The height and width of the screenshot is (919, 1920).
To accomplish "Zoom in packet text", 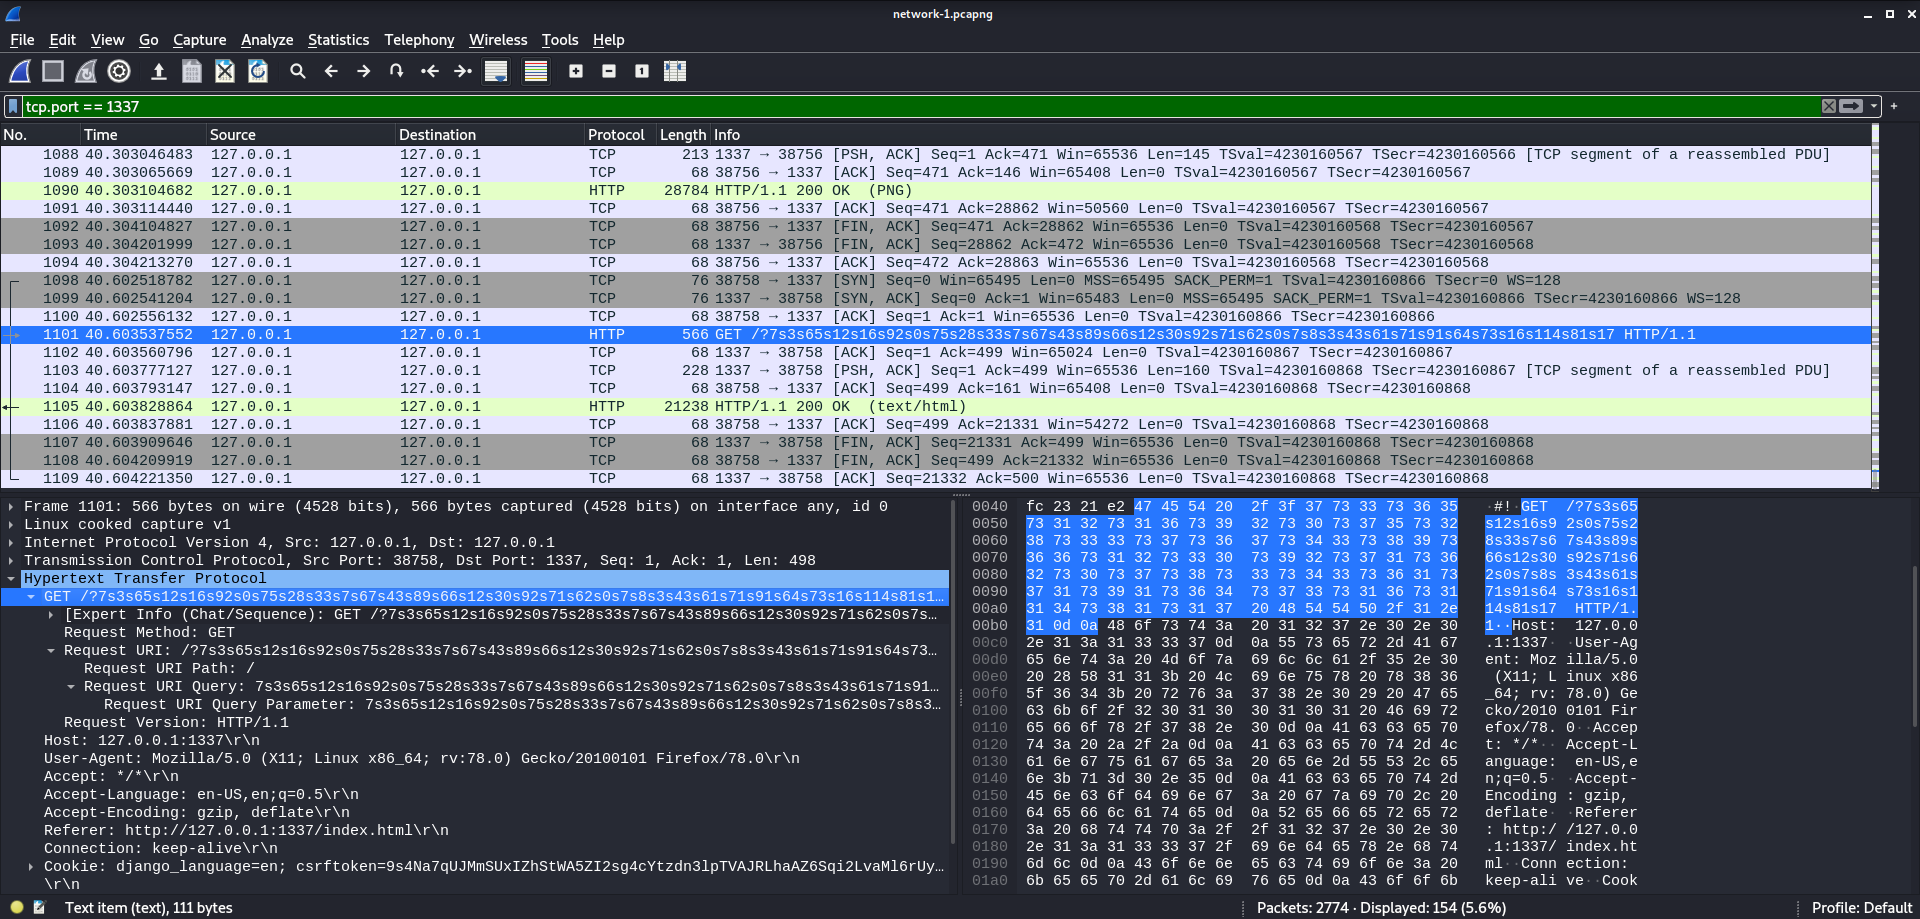I will [576, 71].
